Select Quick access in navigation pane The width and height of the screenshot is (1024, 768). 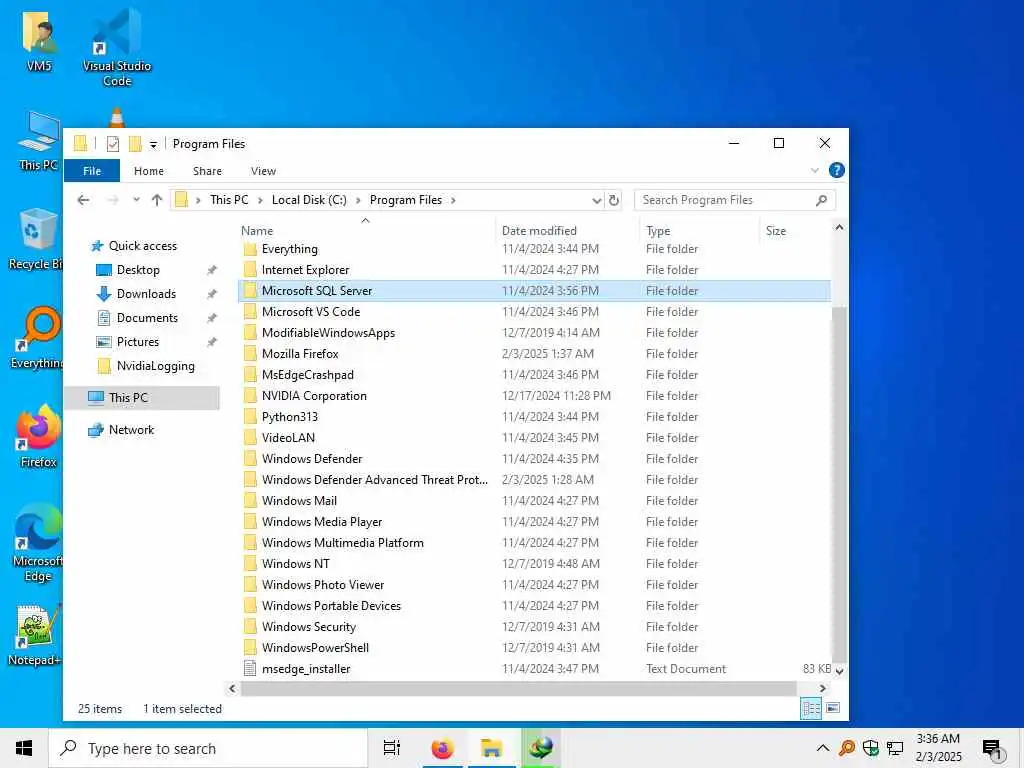(x=142, y=246)
